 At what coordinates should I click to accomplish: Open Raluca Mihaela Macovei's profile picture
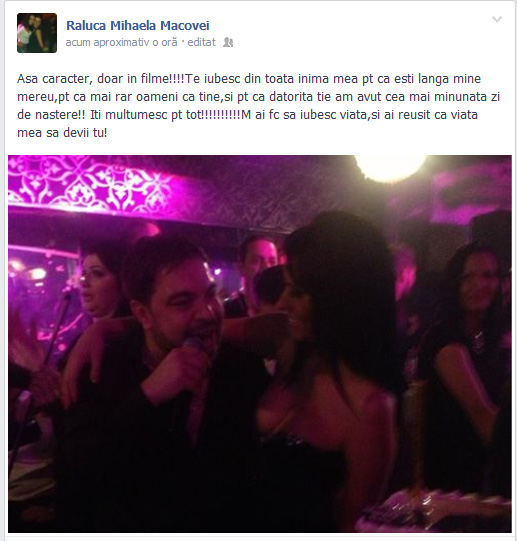tap(37, 33)
